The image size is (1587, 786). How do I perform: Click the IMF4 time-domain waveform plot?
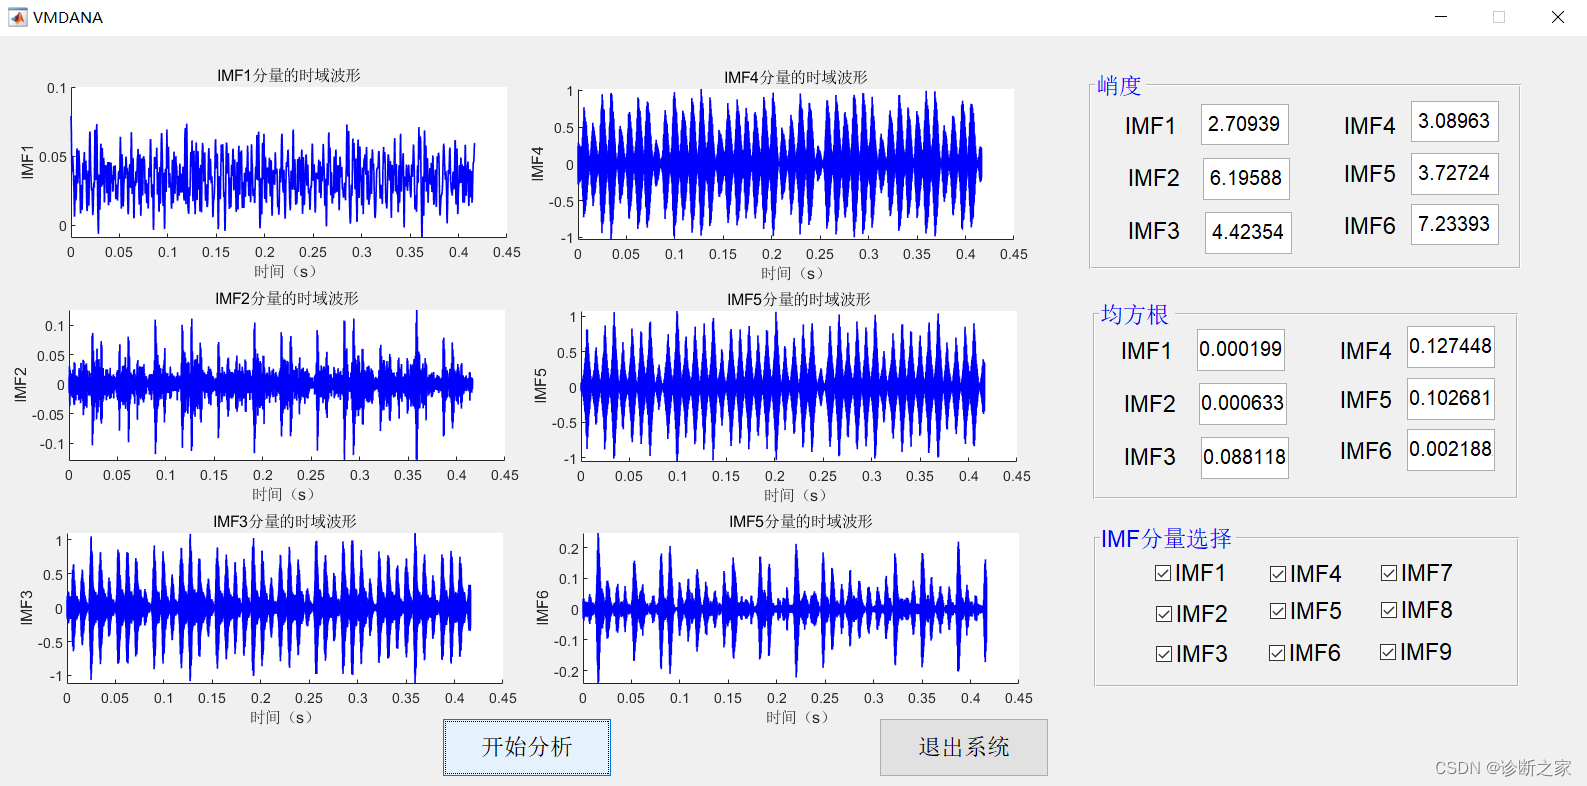796,164
